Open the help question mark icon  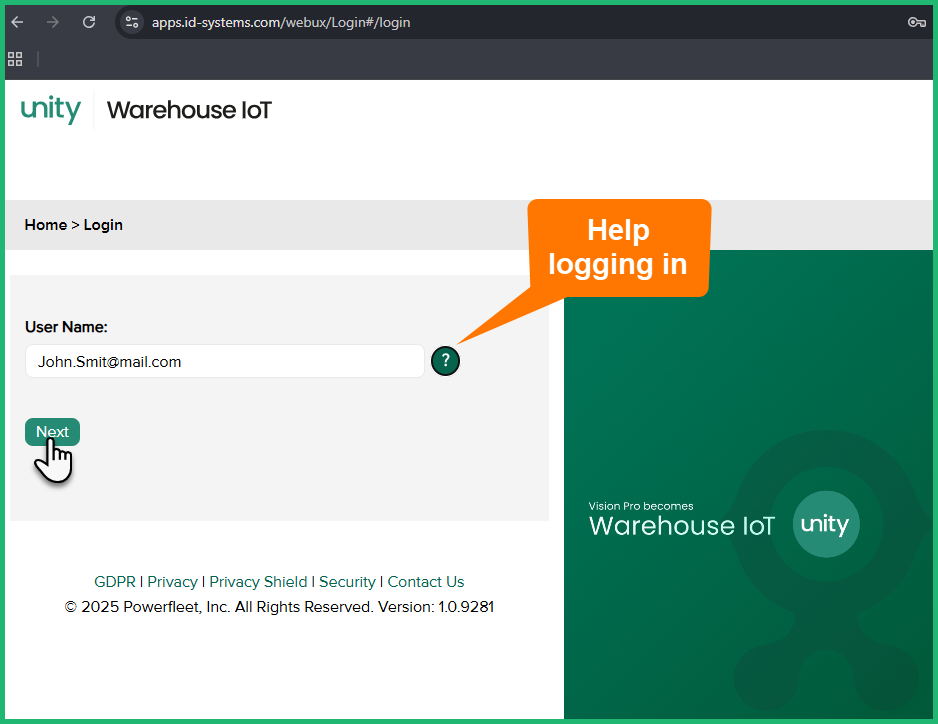[x=445, y=361]
